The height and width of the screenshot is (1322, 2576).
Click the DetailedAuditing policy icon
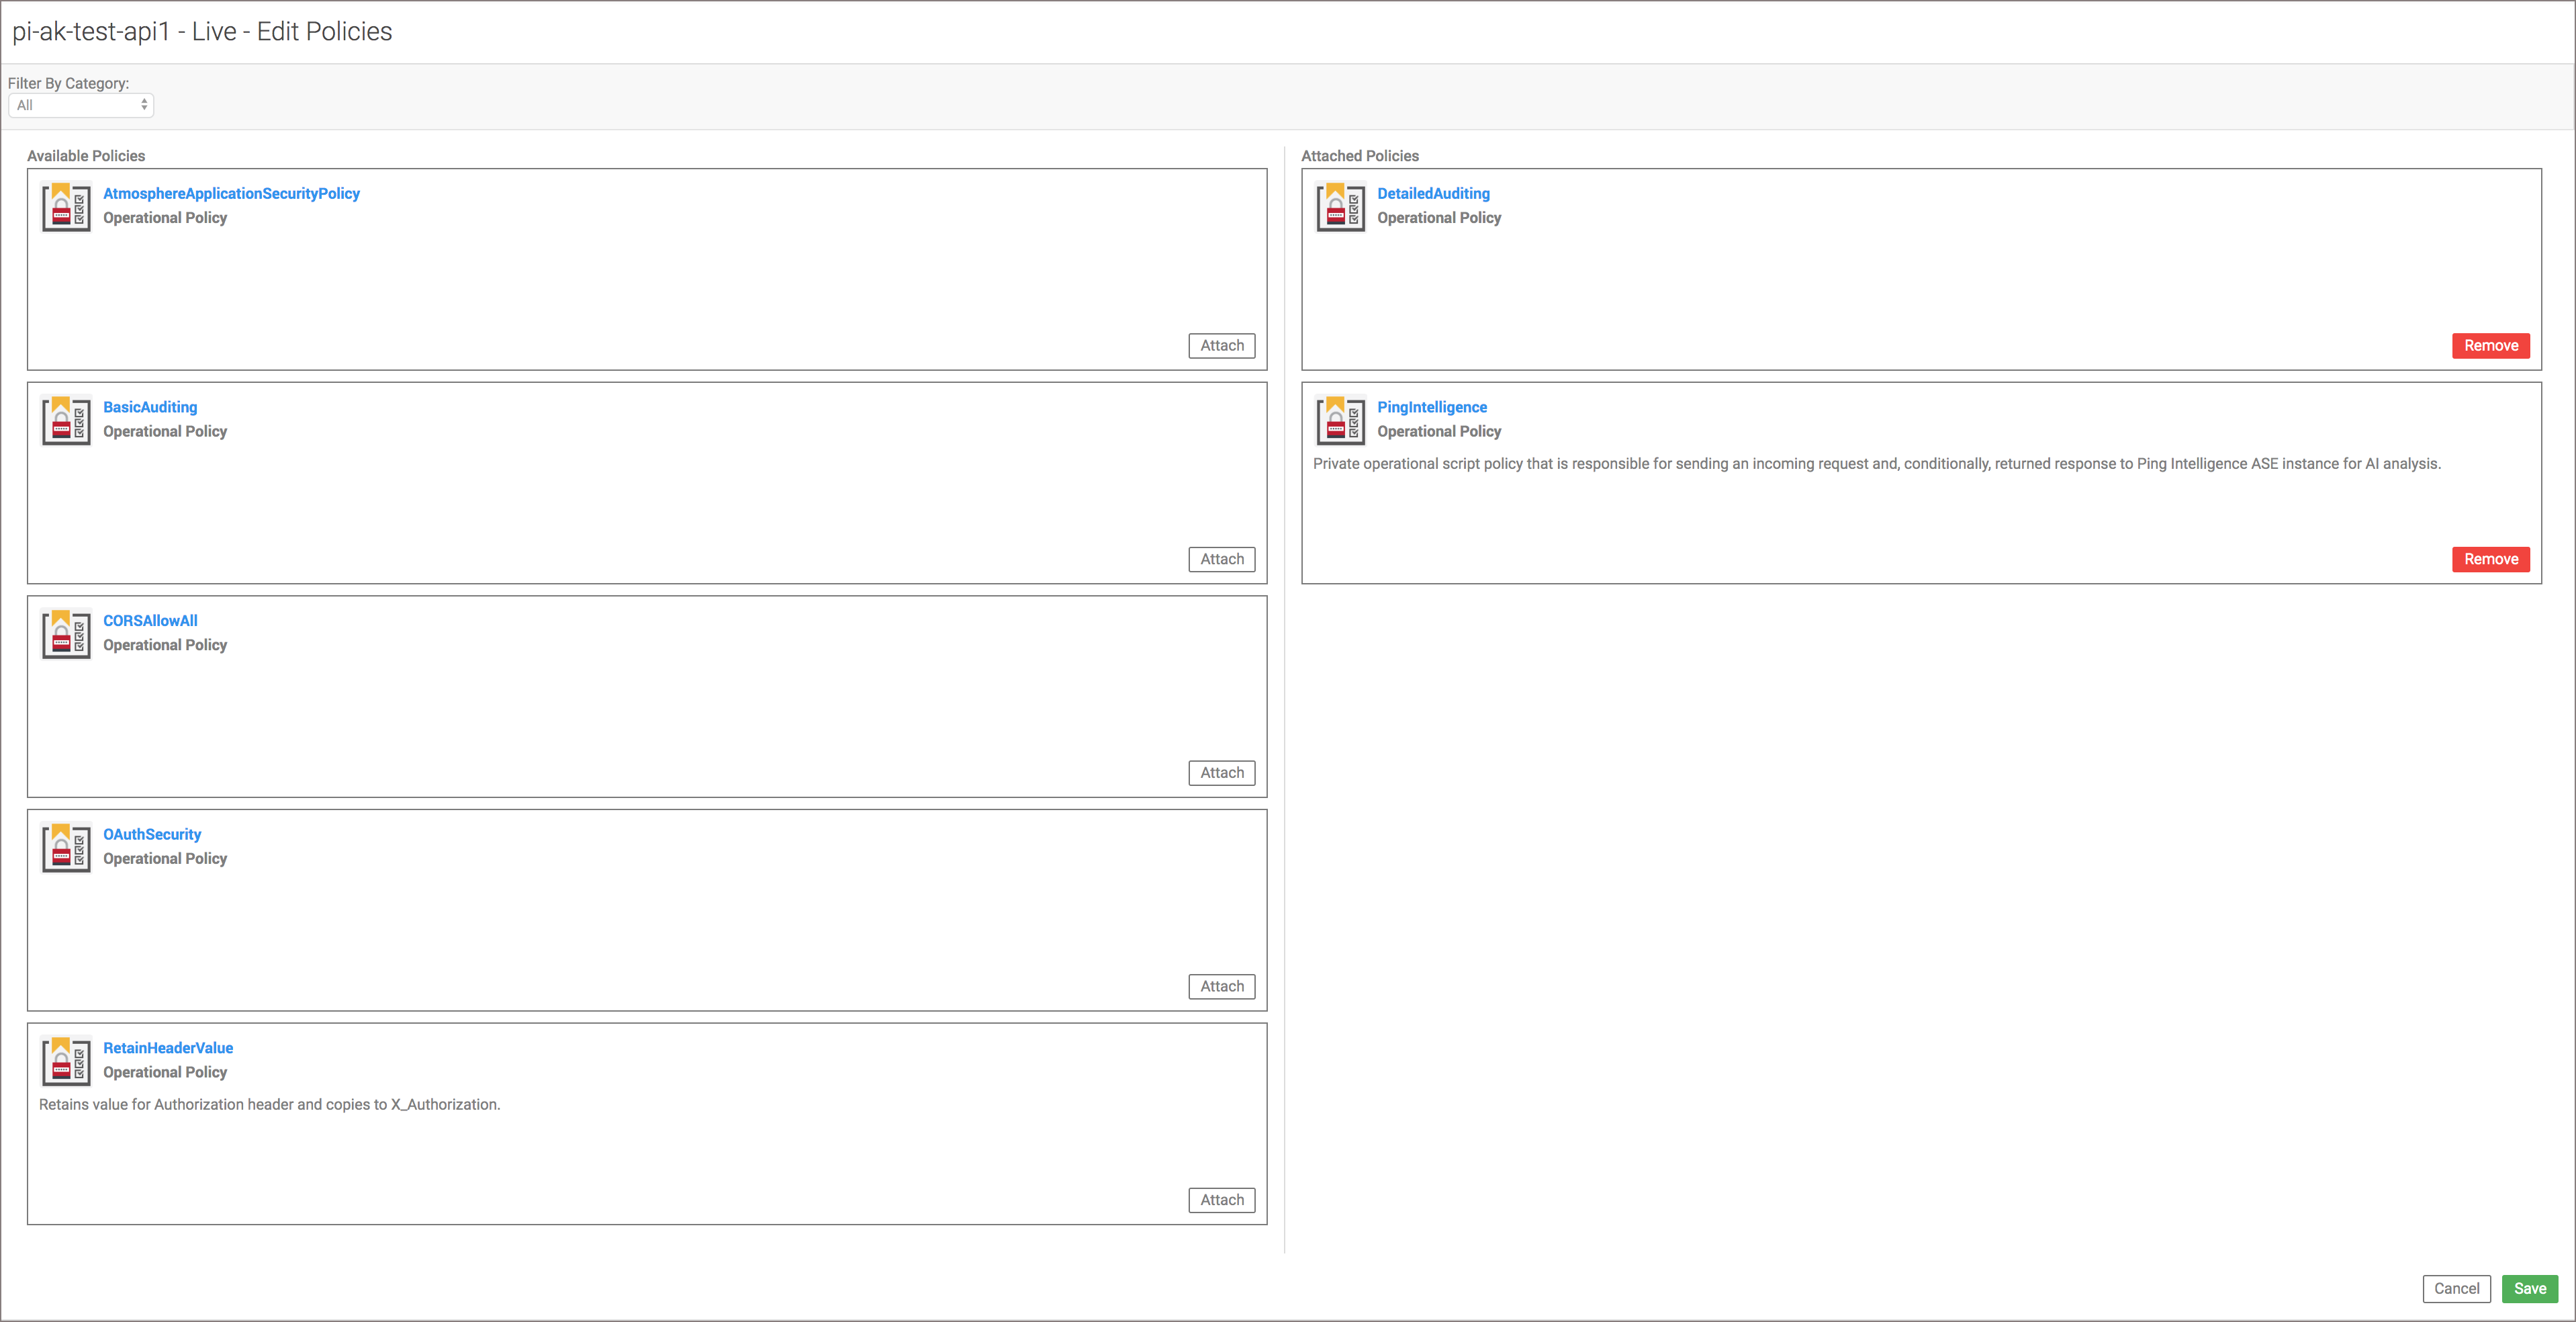coord(1340,207)
